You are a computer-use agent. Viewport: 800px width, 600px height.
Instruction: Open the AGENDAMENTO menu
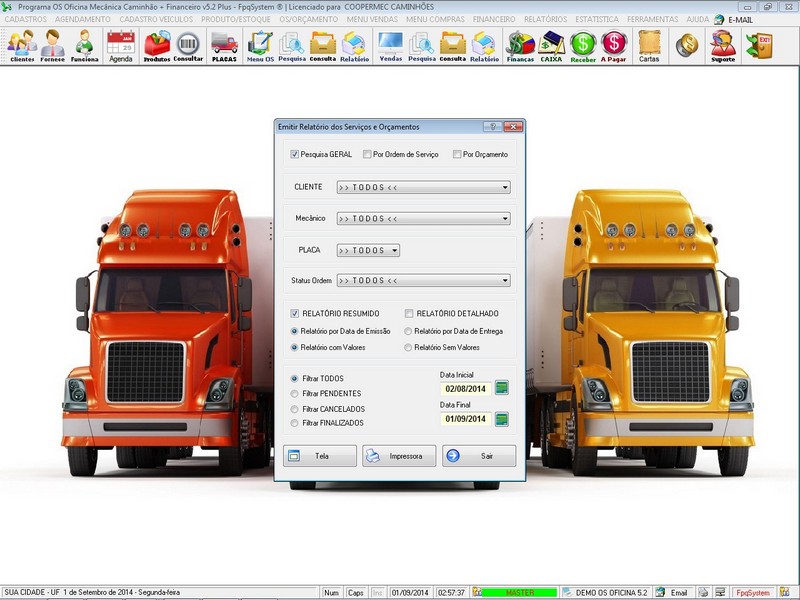[83, 19]
